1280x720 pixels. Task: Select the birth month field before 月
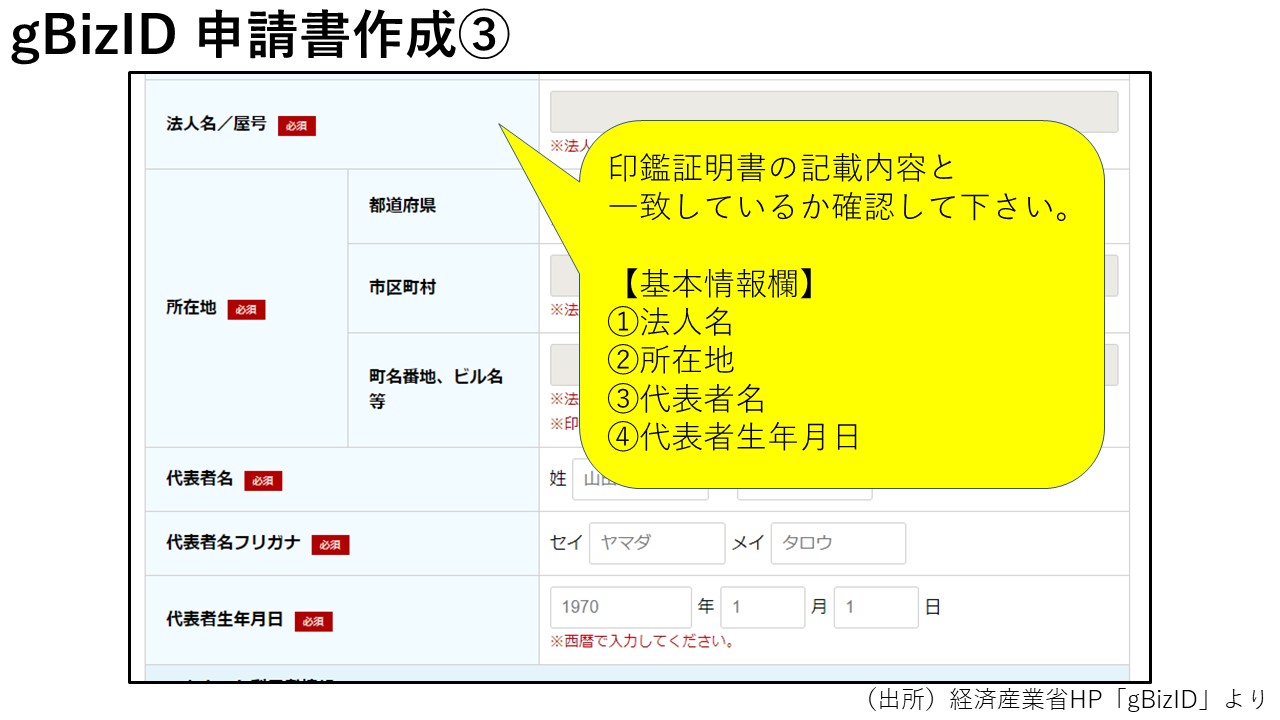point(762,607)
